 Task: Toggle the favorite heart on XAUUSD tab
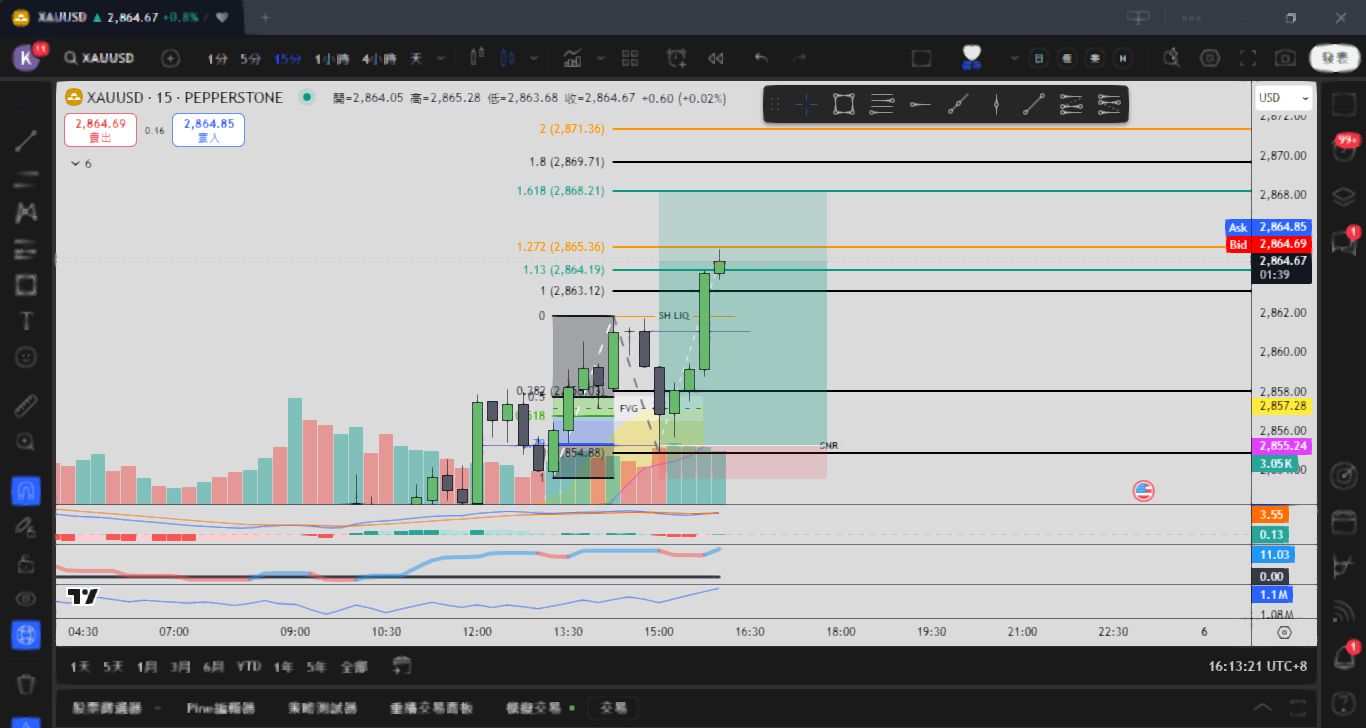click(x=222, y=18)
